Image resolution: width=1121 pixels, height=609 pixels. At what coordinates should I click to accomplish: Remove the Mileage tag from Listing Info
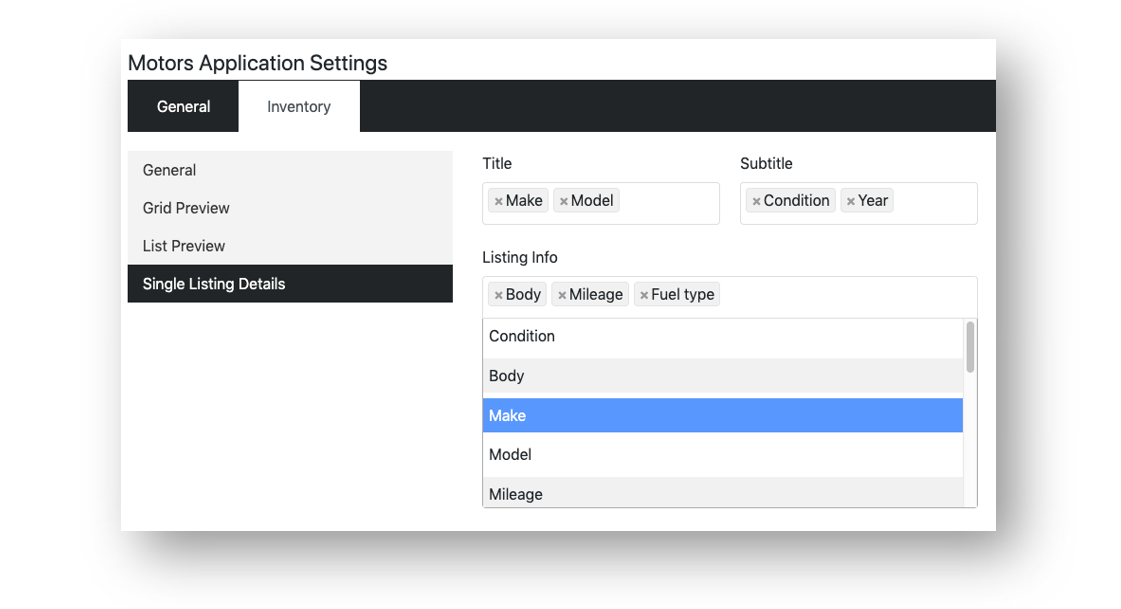click(x=562, y=295)
